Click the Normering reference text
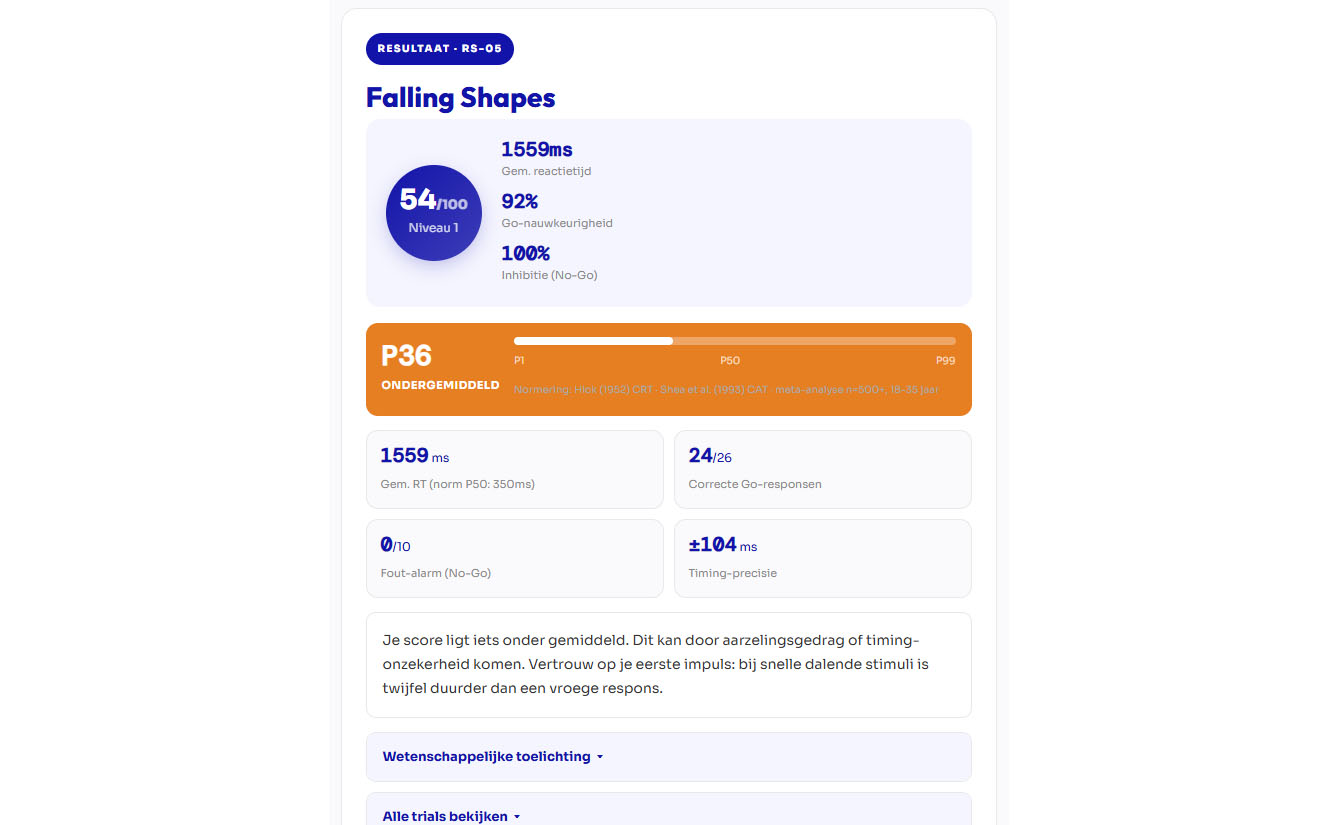Image resolution: width=1338 pixels, height=825 pixels. (x=726, y=390)
